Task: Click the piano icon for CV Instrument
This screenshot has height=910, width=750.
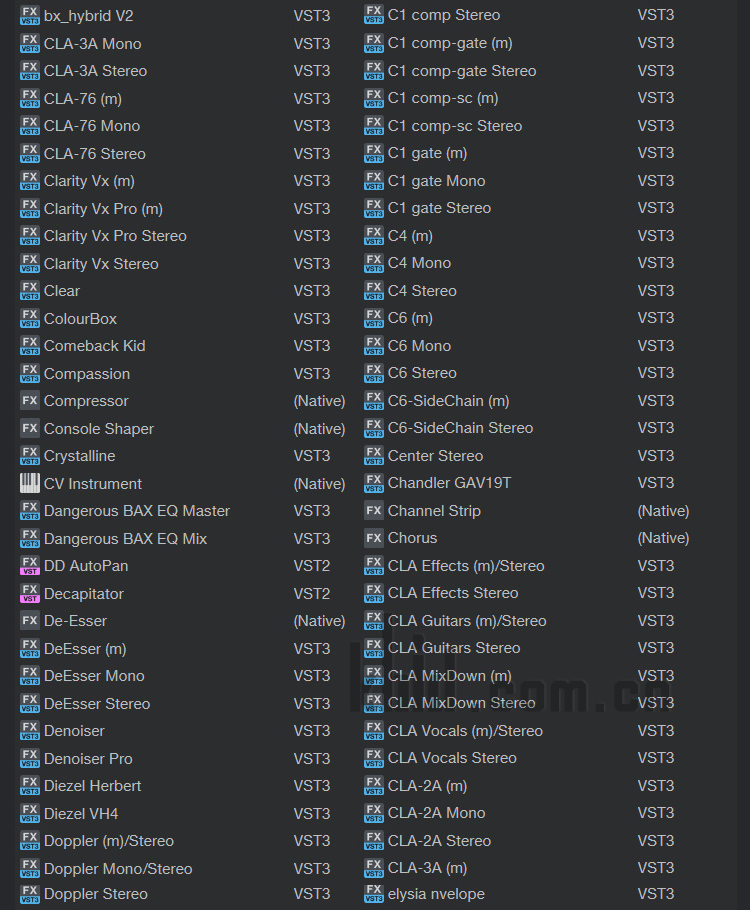Action: pos(30,483)
